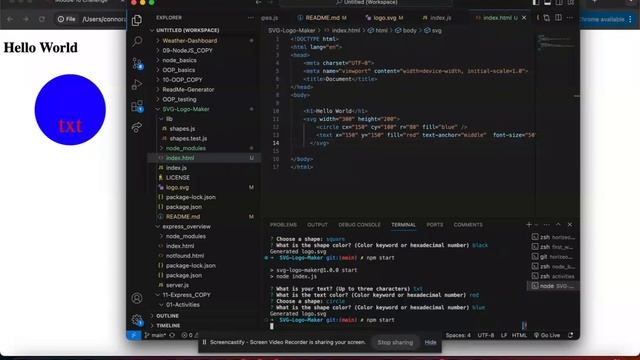Viewport: 640px width, 360px height.
Task: Collapse the UNTITLED (WORKSPACE) section
Action: [187, 30]
